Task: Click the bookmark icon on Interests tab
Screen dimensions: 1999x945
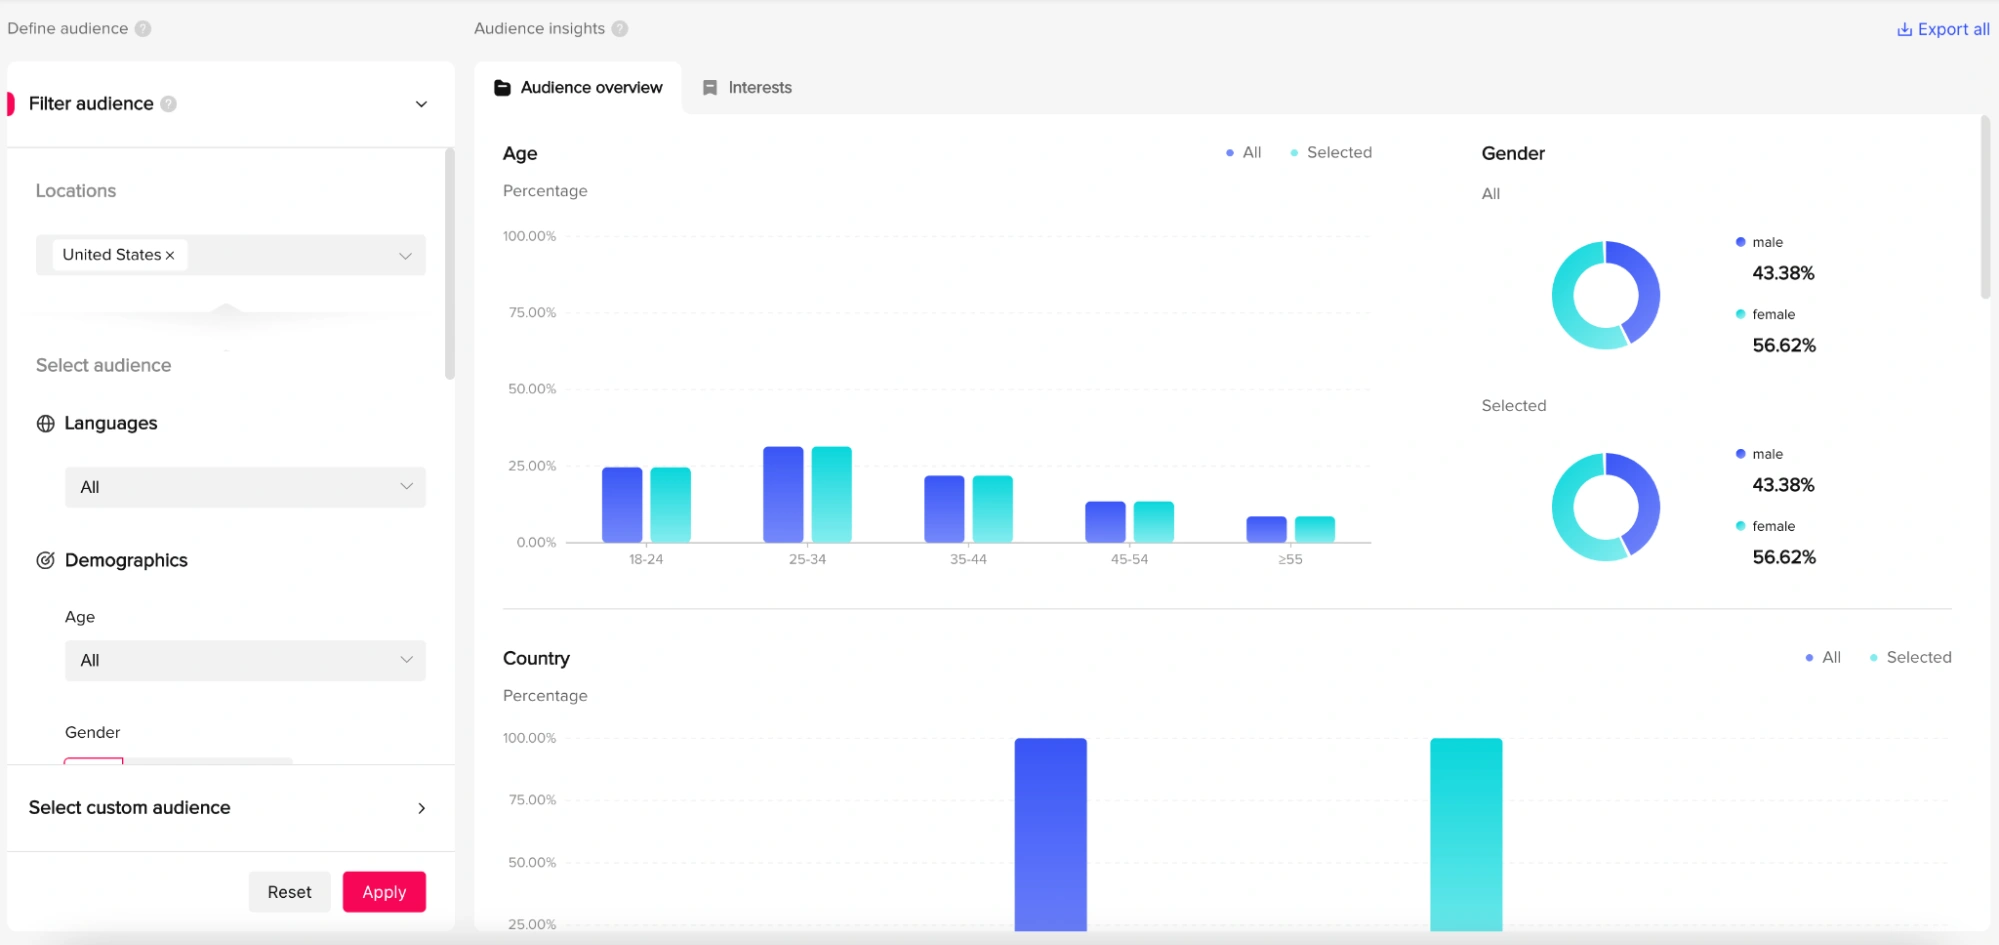Action: click(710, 88)
